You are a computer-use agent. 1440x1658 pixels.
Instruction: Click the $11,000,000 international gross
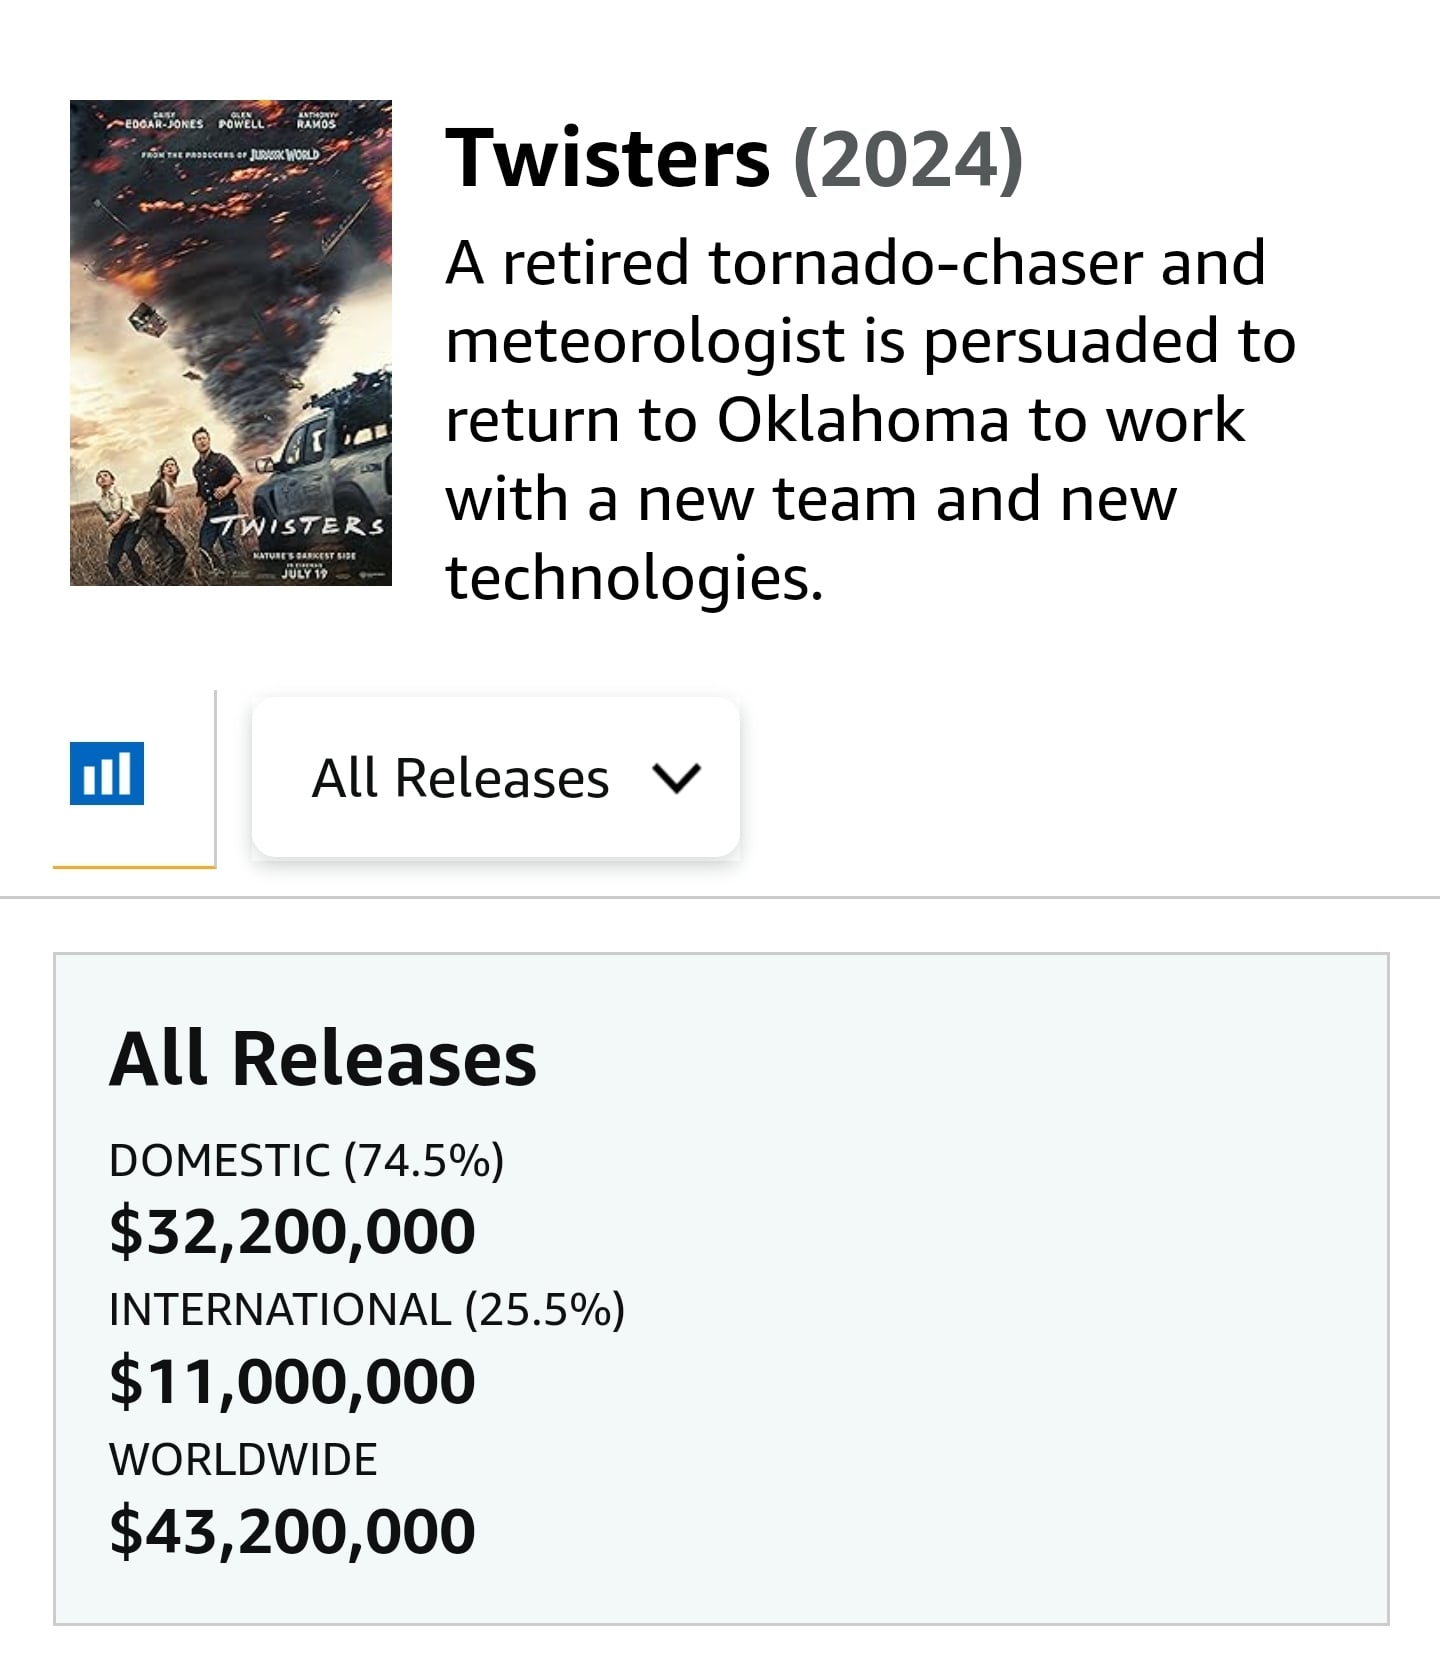click(292, 1380)
